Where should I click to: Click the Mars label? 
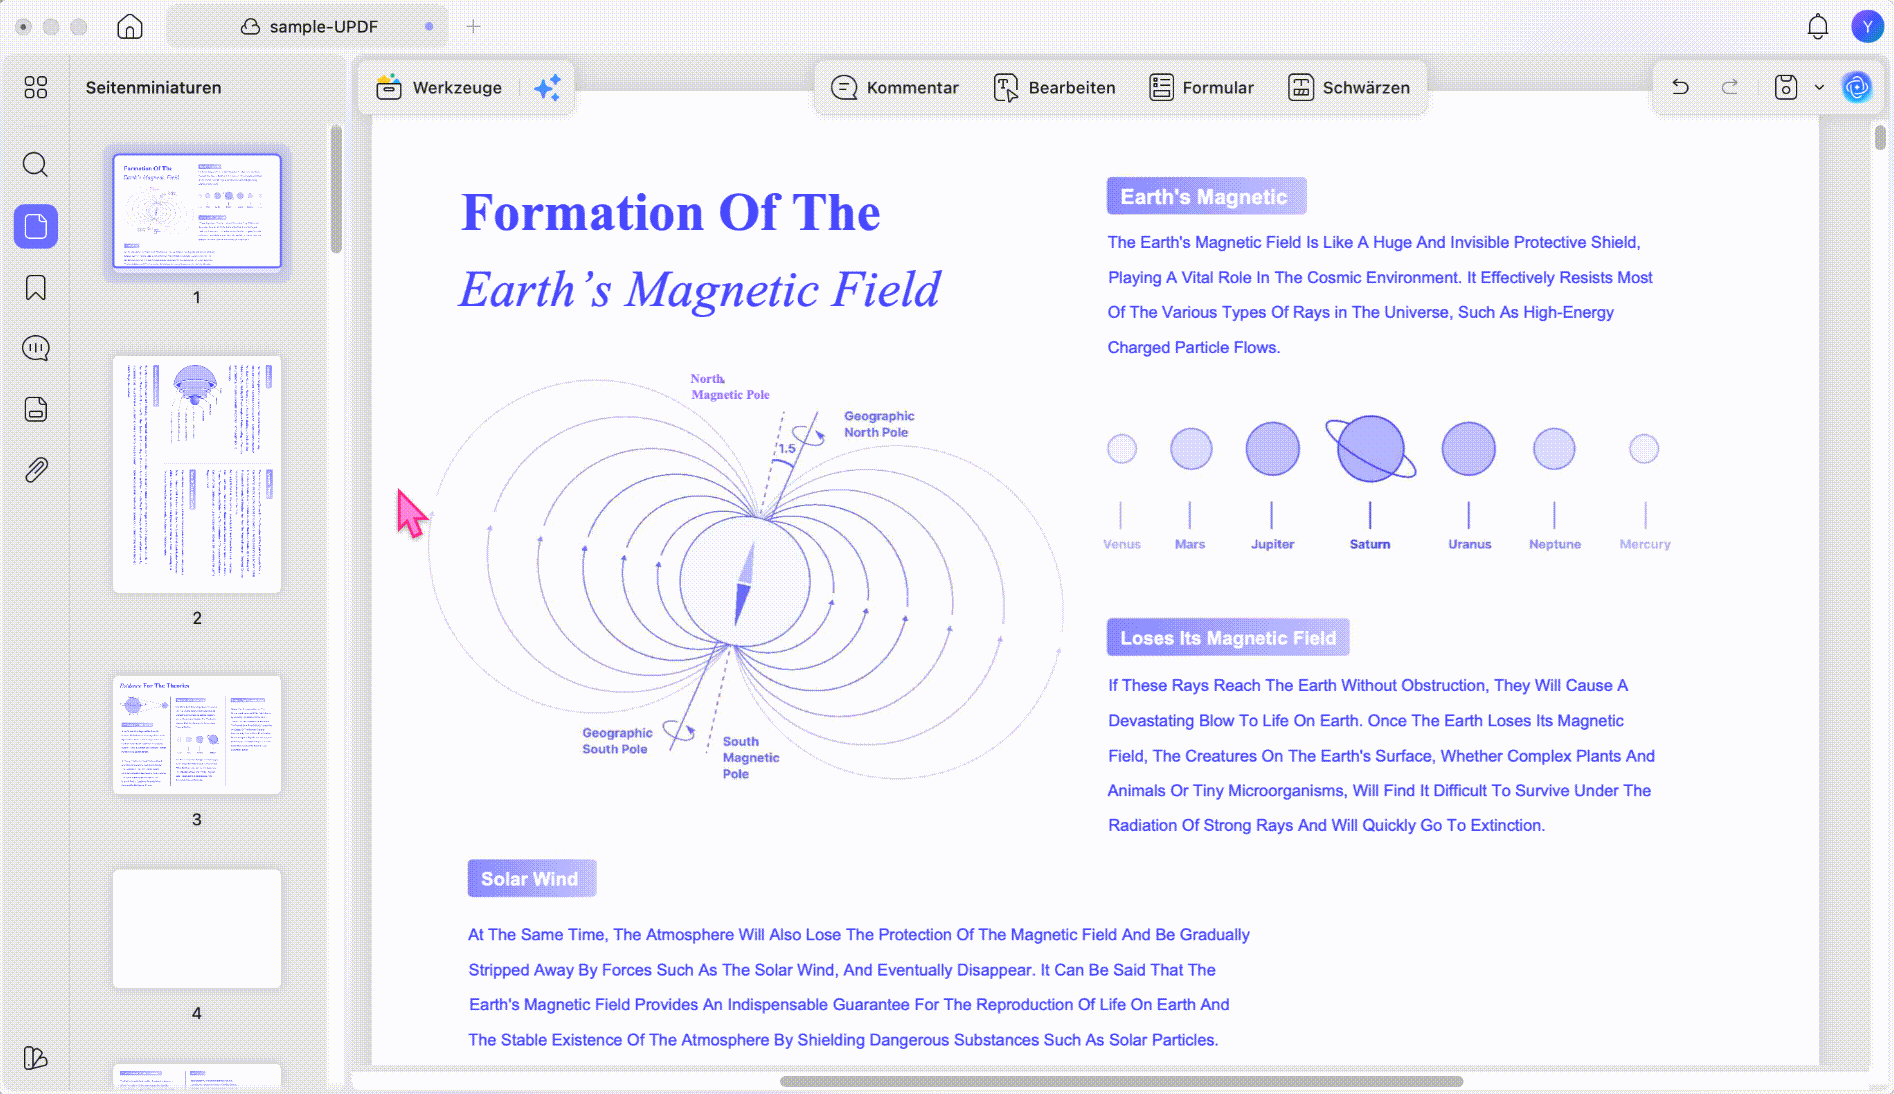1190,544
